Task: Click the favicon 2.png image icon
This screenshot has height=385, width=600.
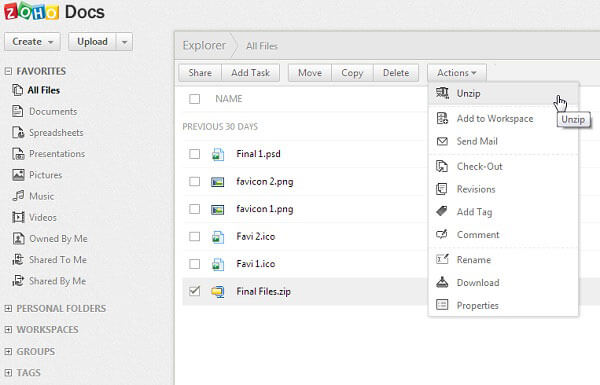Action: pos(218,182)
